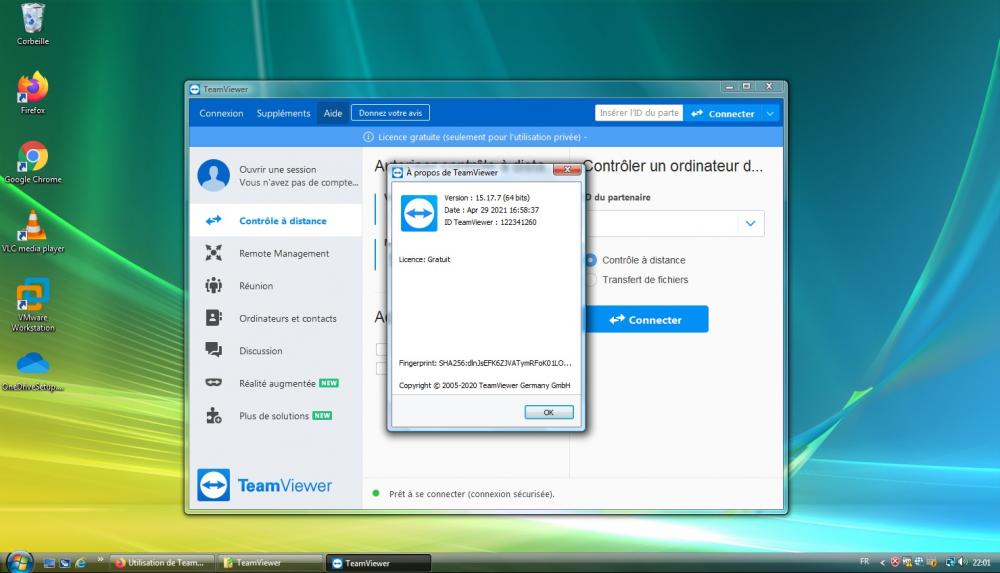Click the Plus de solutions puzzle icon
The width and height of the screenshot is (1000, 573).
214,415
